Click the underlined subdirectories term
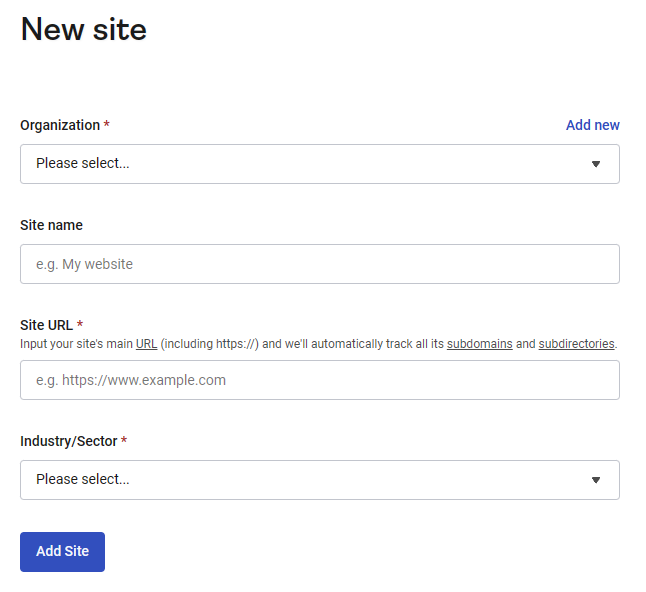 (x=576, y=344)
